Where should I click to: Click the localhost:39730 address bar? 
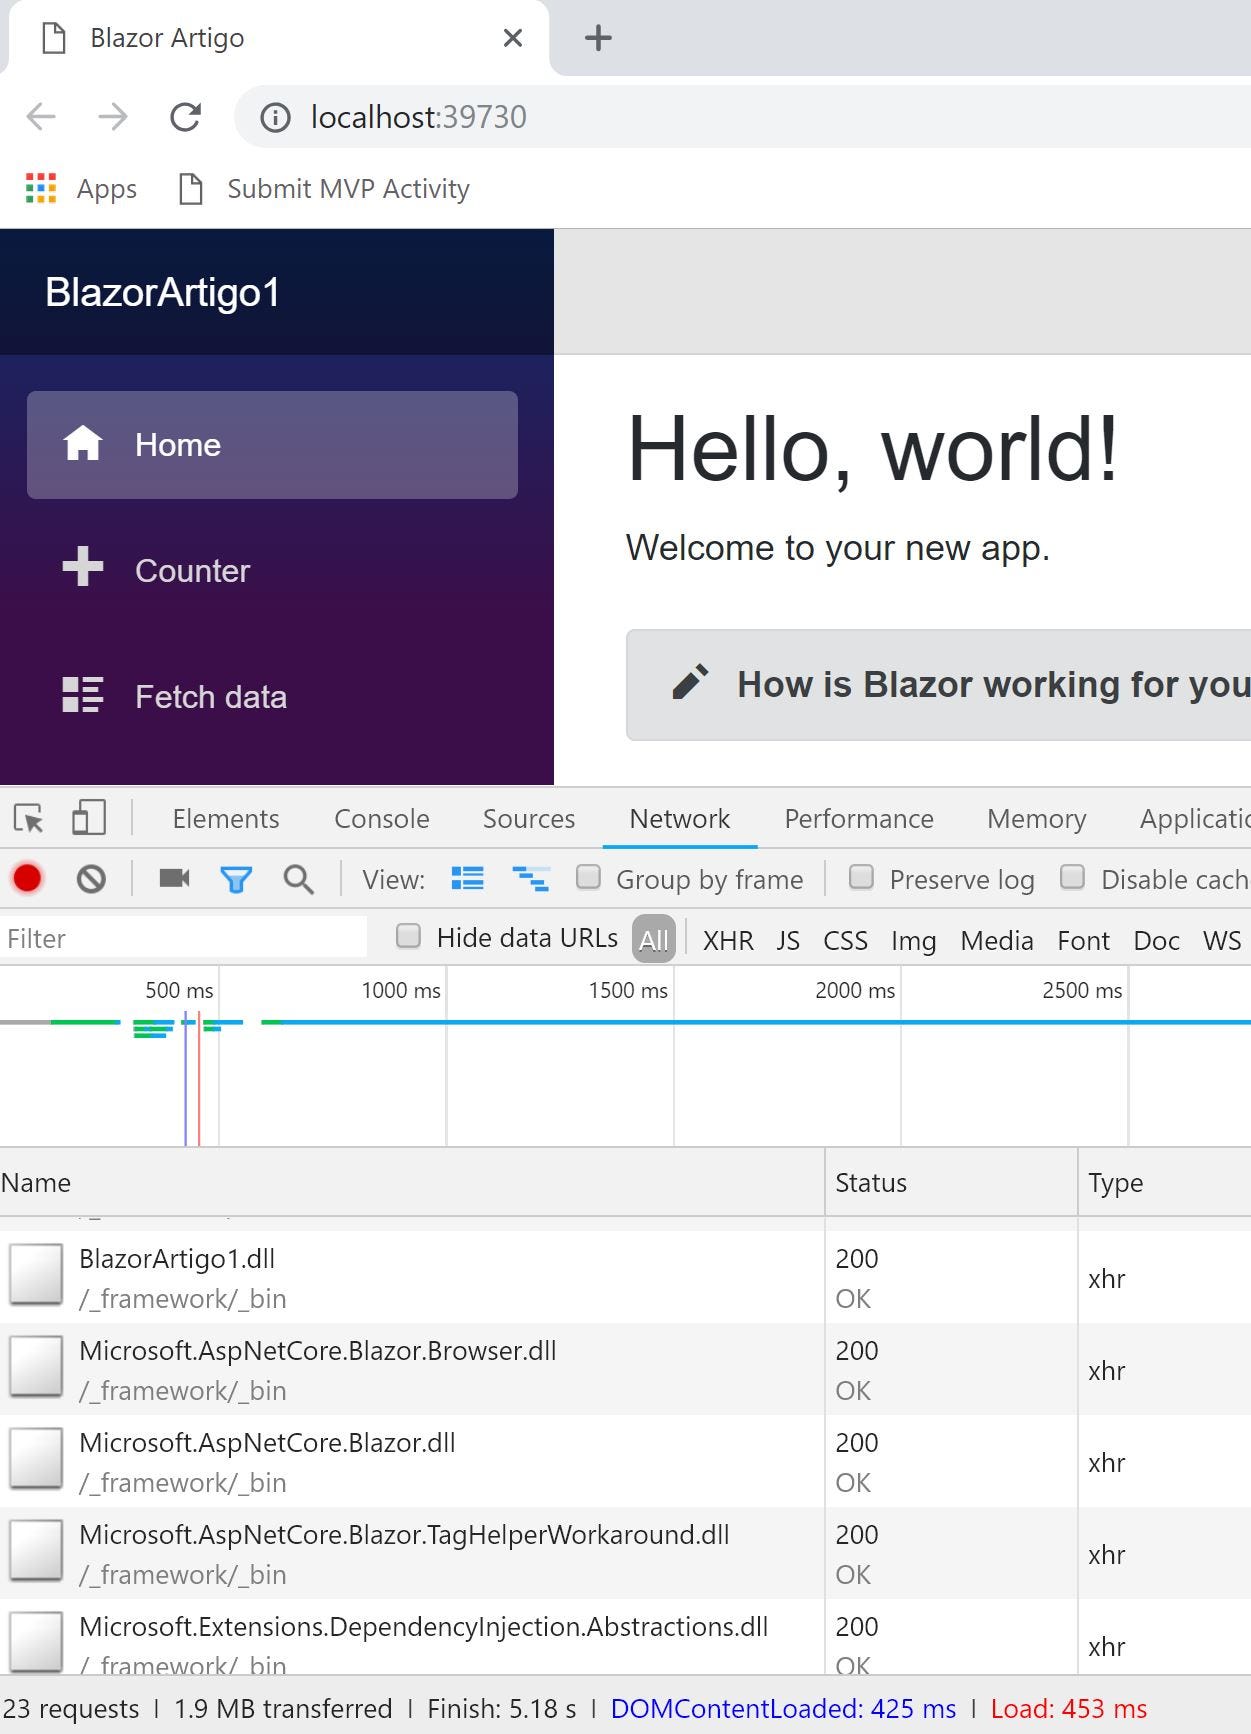coord(742,117)
